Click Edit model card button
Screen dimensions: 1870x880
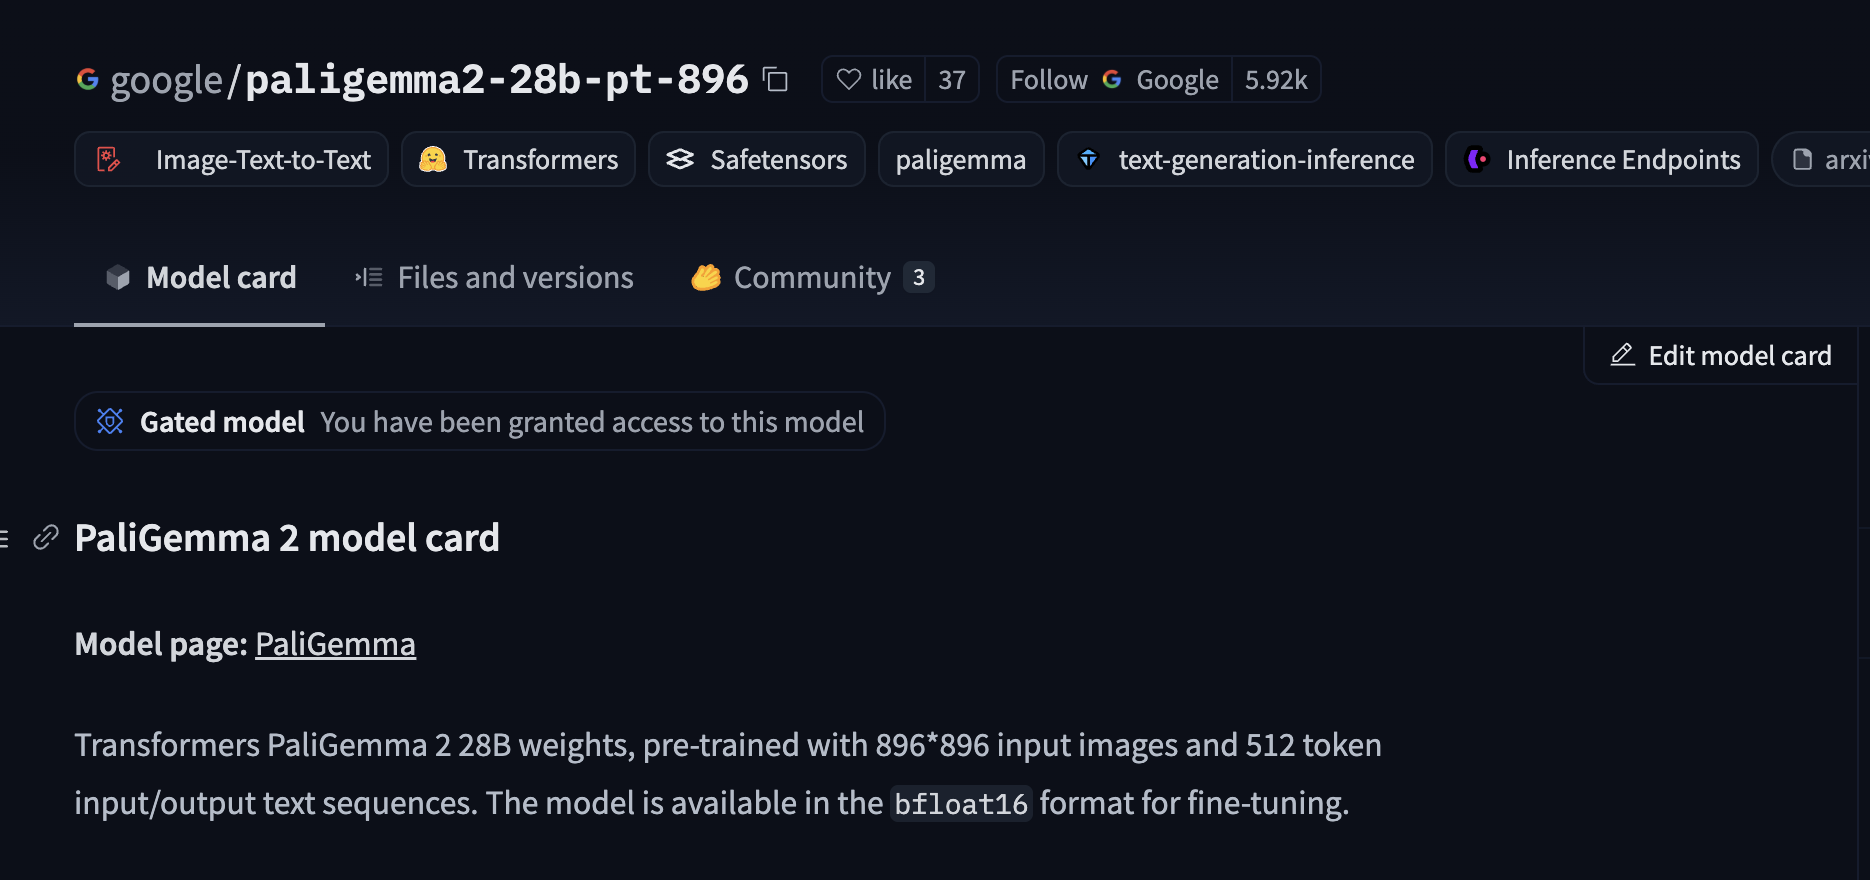1721,356
